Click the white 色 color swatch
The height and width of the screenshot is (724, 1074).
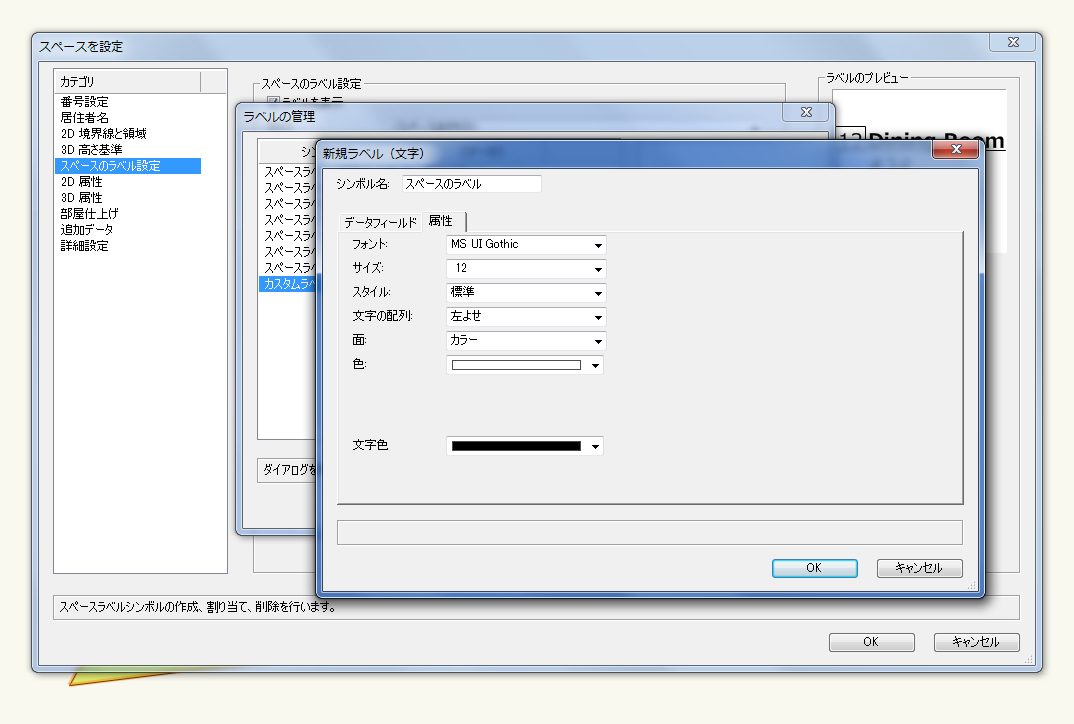[516, 365]
